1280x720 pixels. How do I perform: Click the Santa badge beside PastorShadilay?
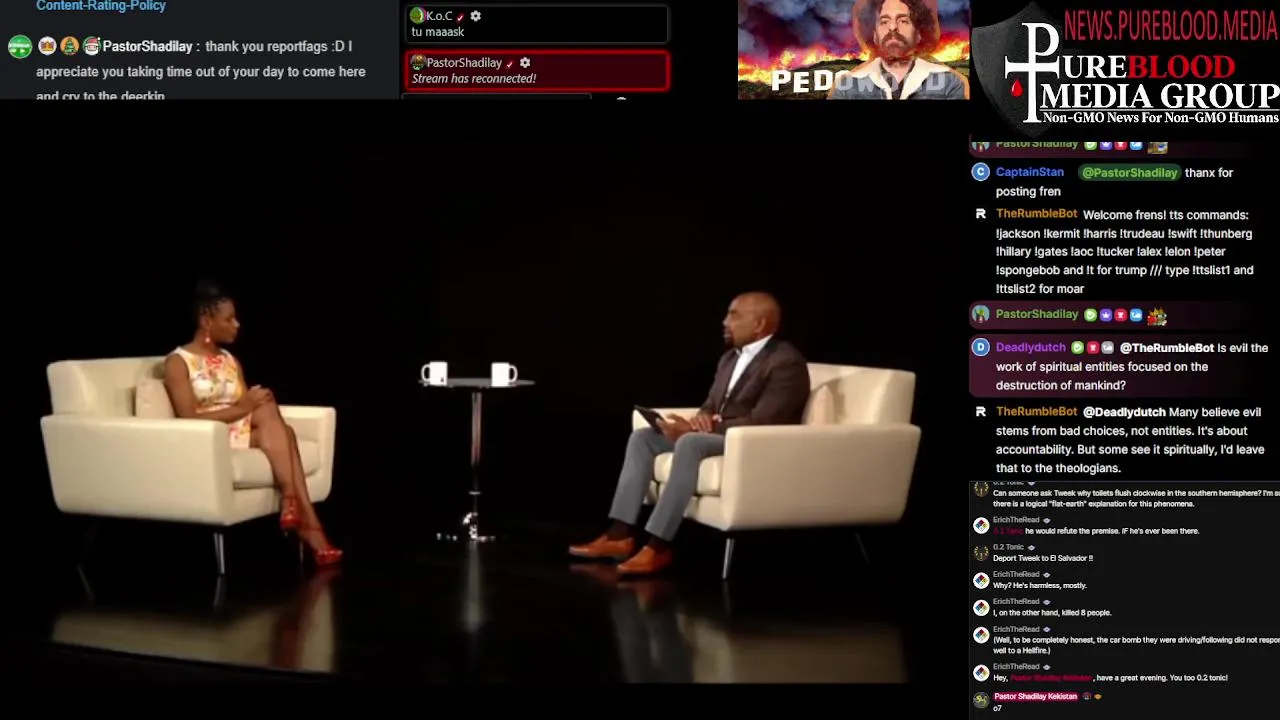(91, 46)
